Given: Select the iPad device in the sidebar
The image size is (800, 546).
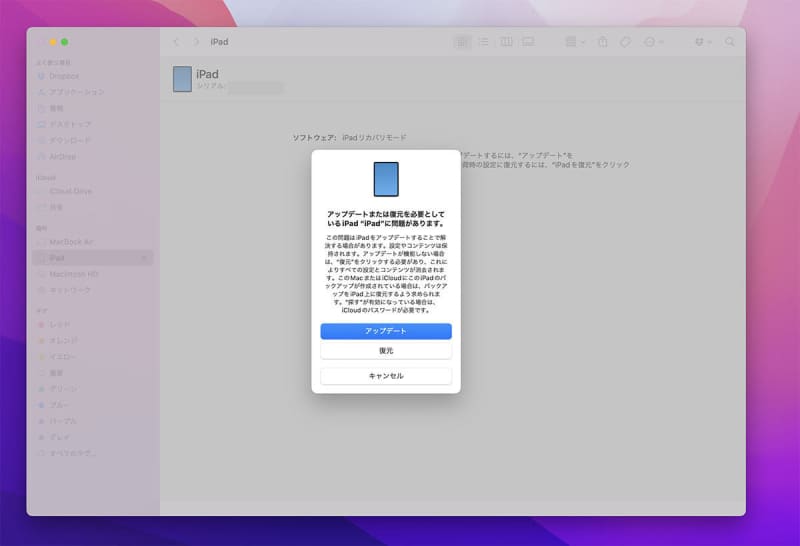Looking at the screenshot, I should click(92, 258).
